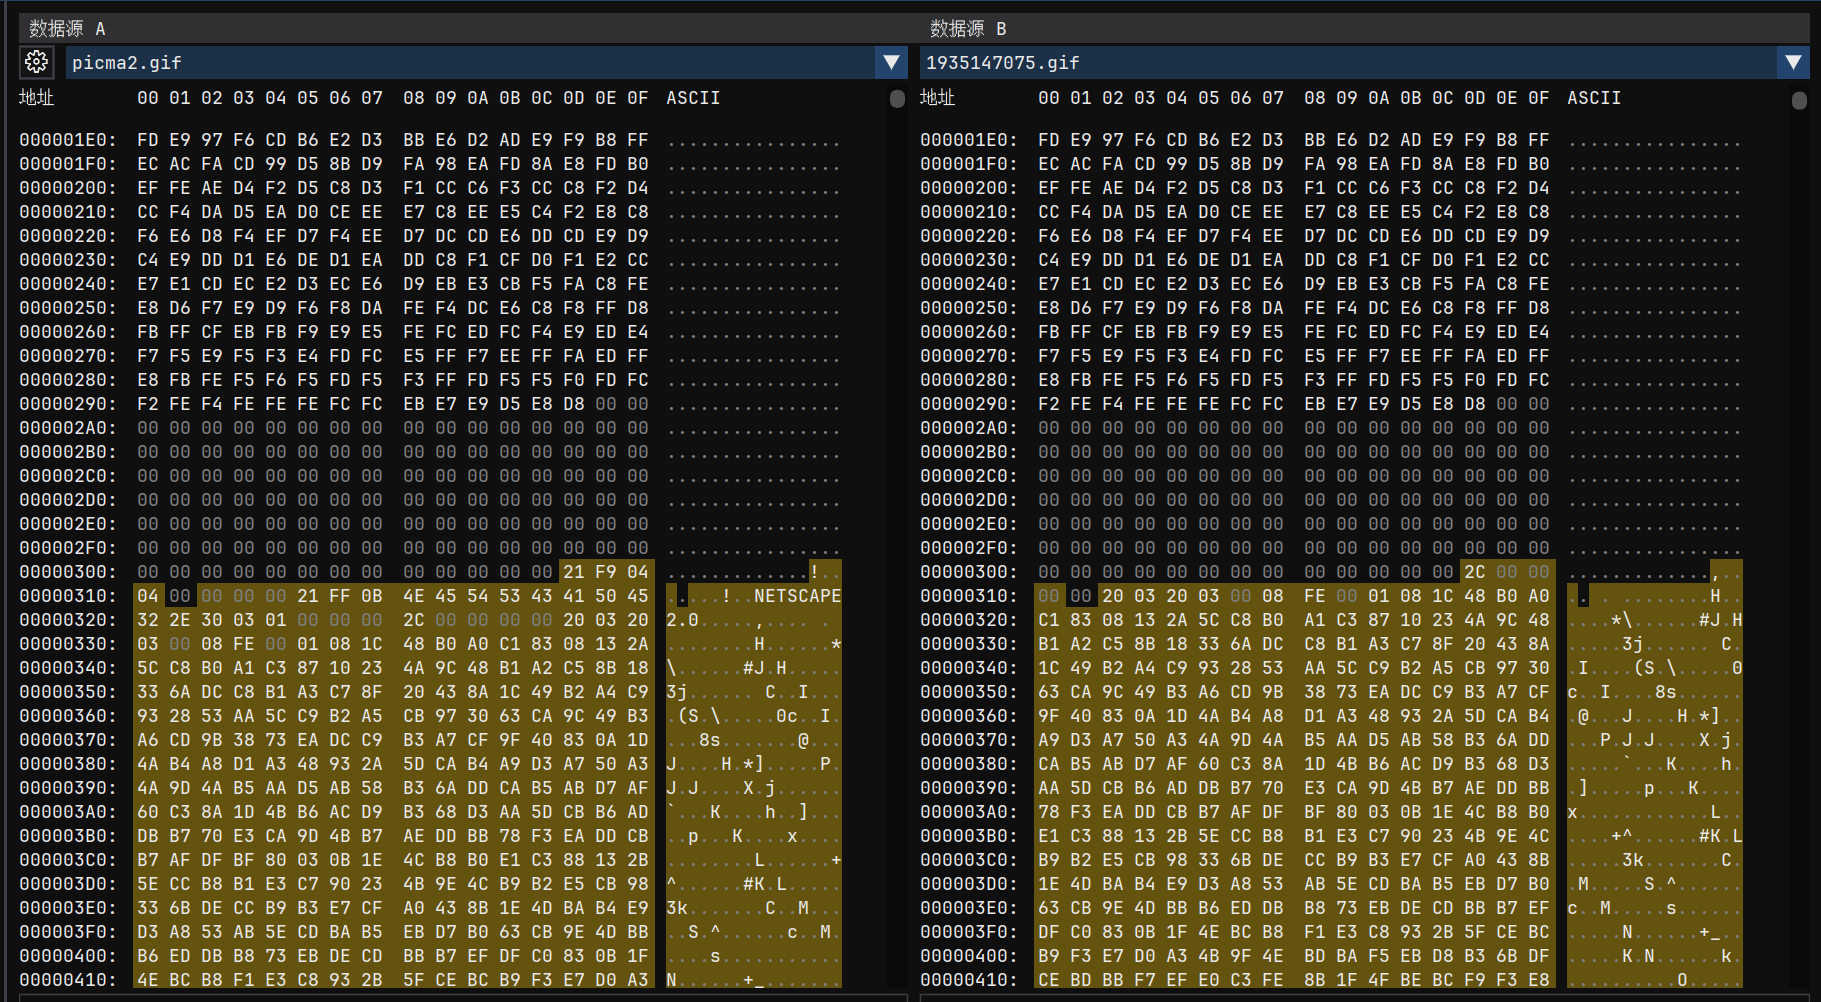Select address 000001E0 in data source A
This screenshot has height=1002, width=1821.
[x=68, y=140]
